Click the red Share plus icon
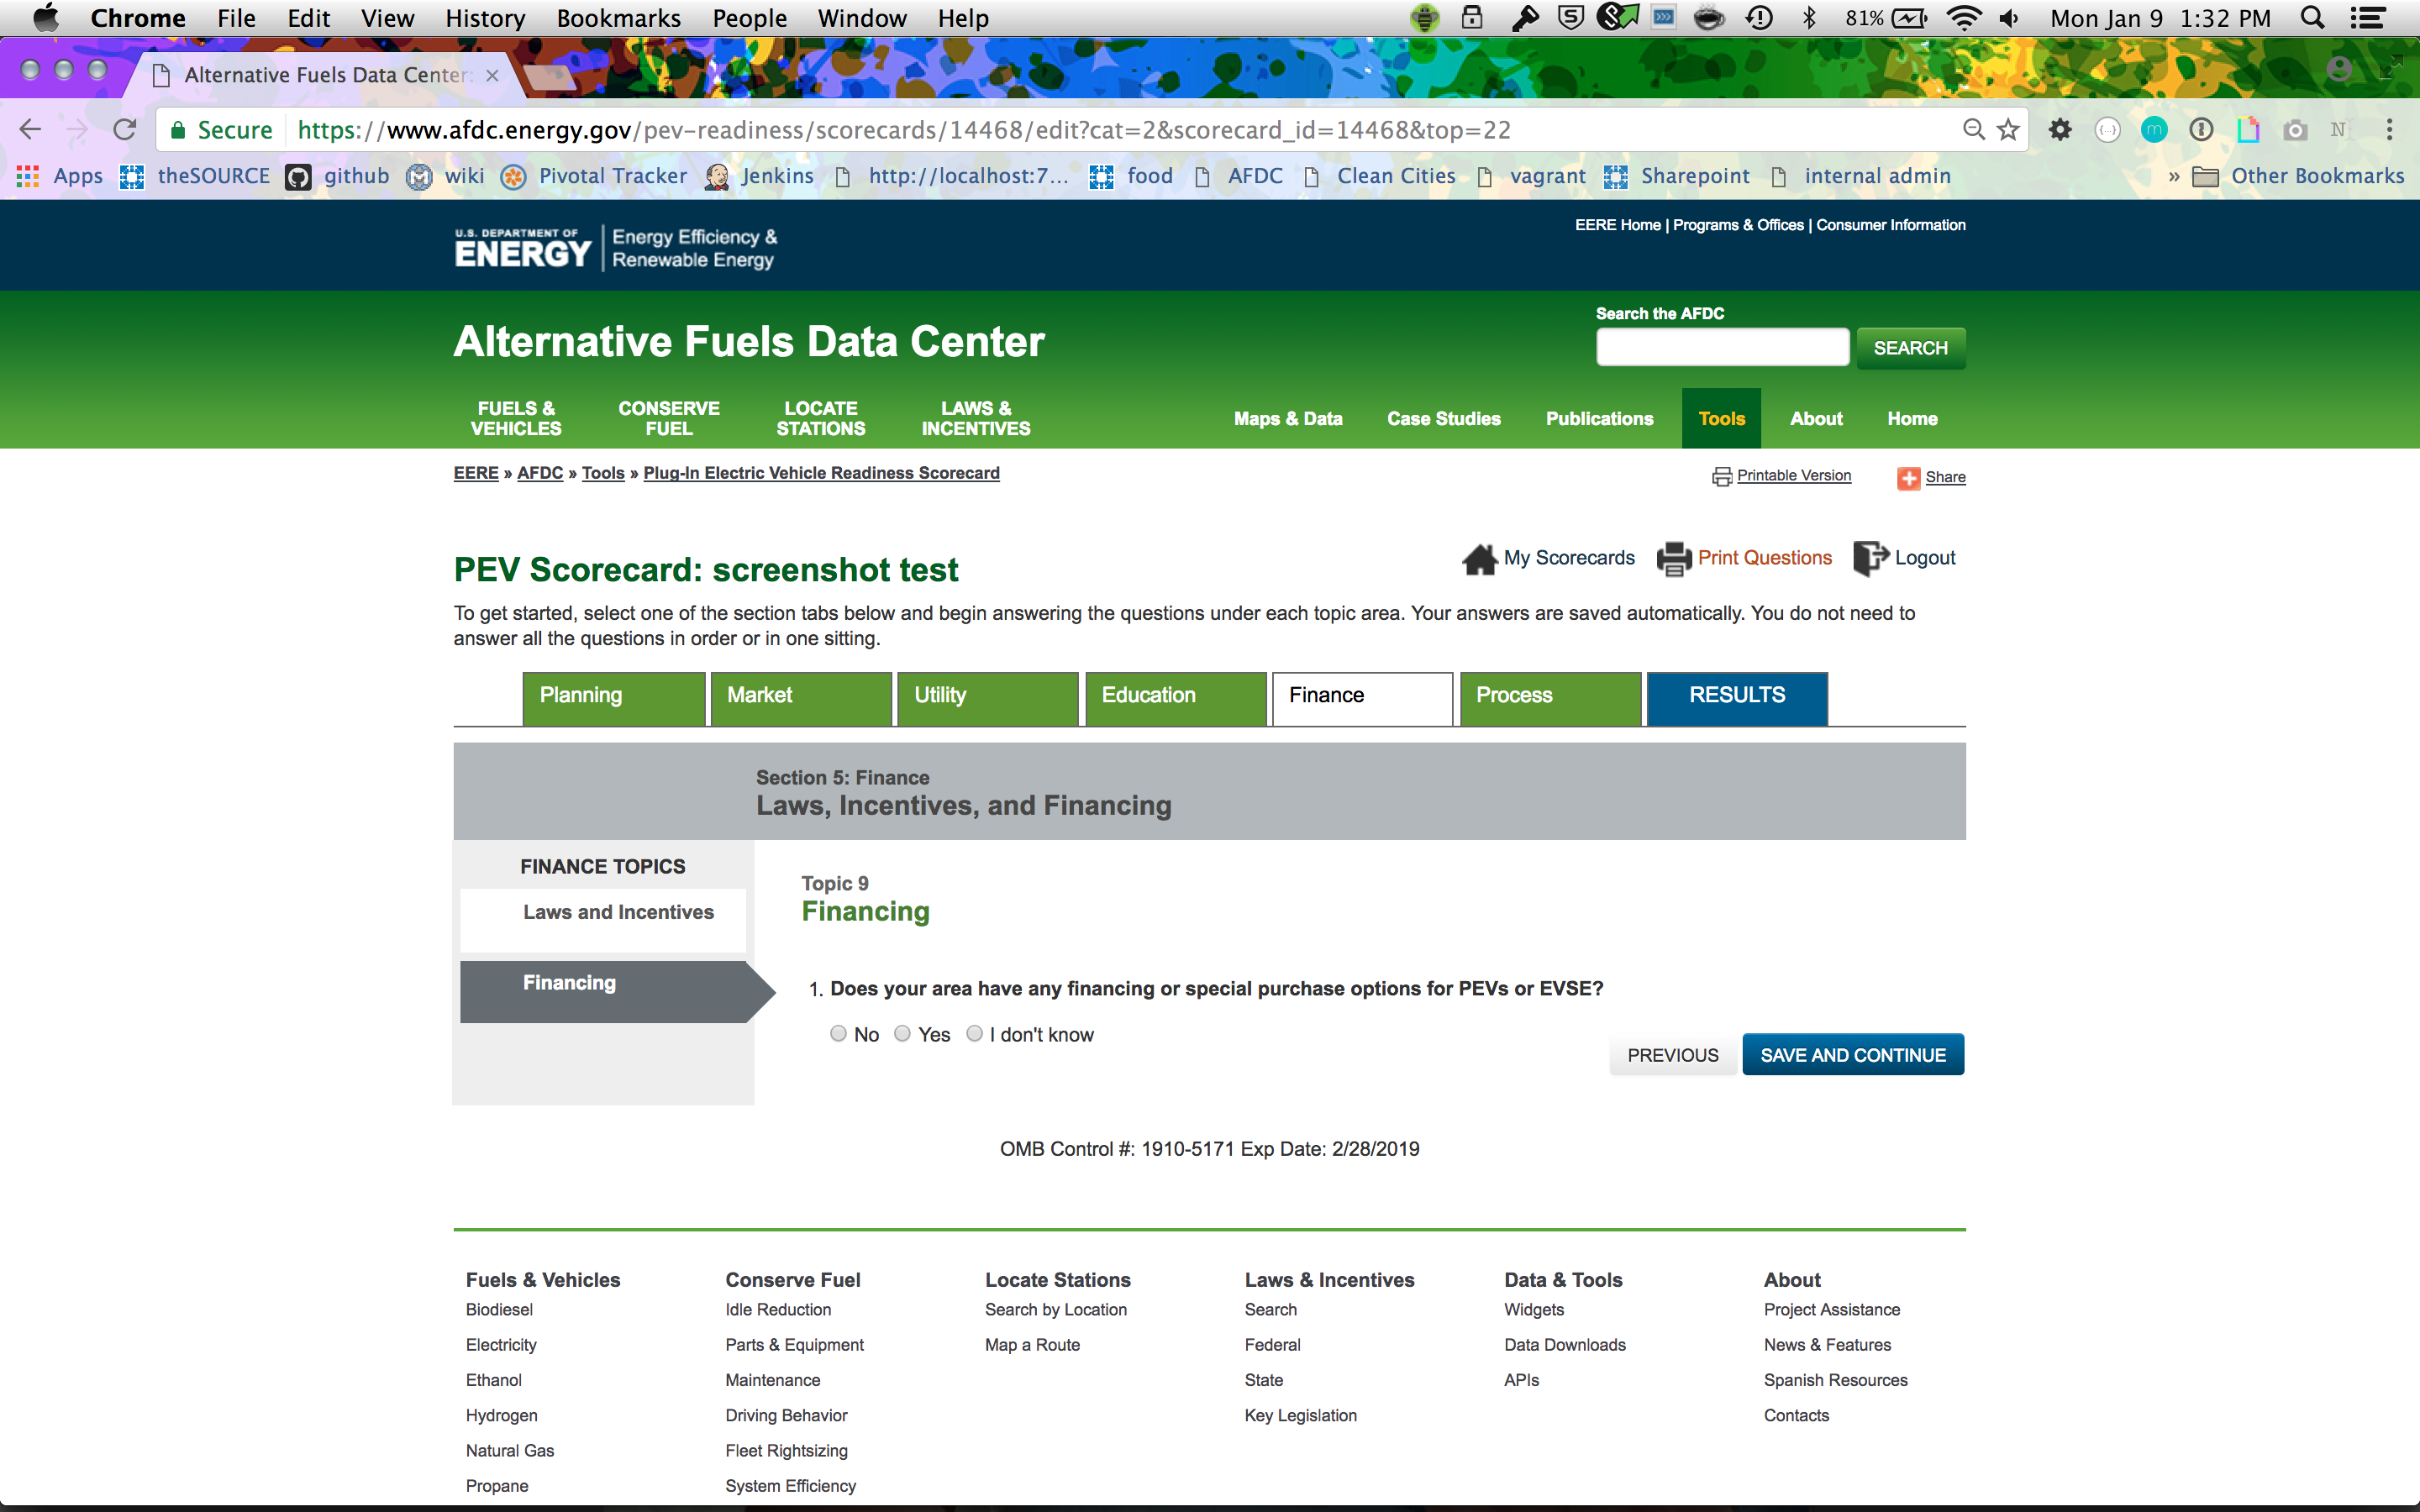The height and width of the screenshot is (1512, 2420). pos(1908,478)
